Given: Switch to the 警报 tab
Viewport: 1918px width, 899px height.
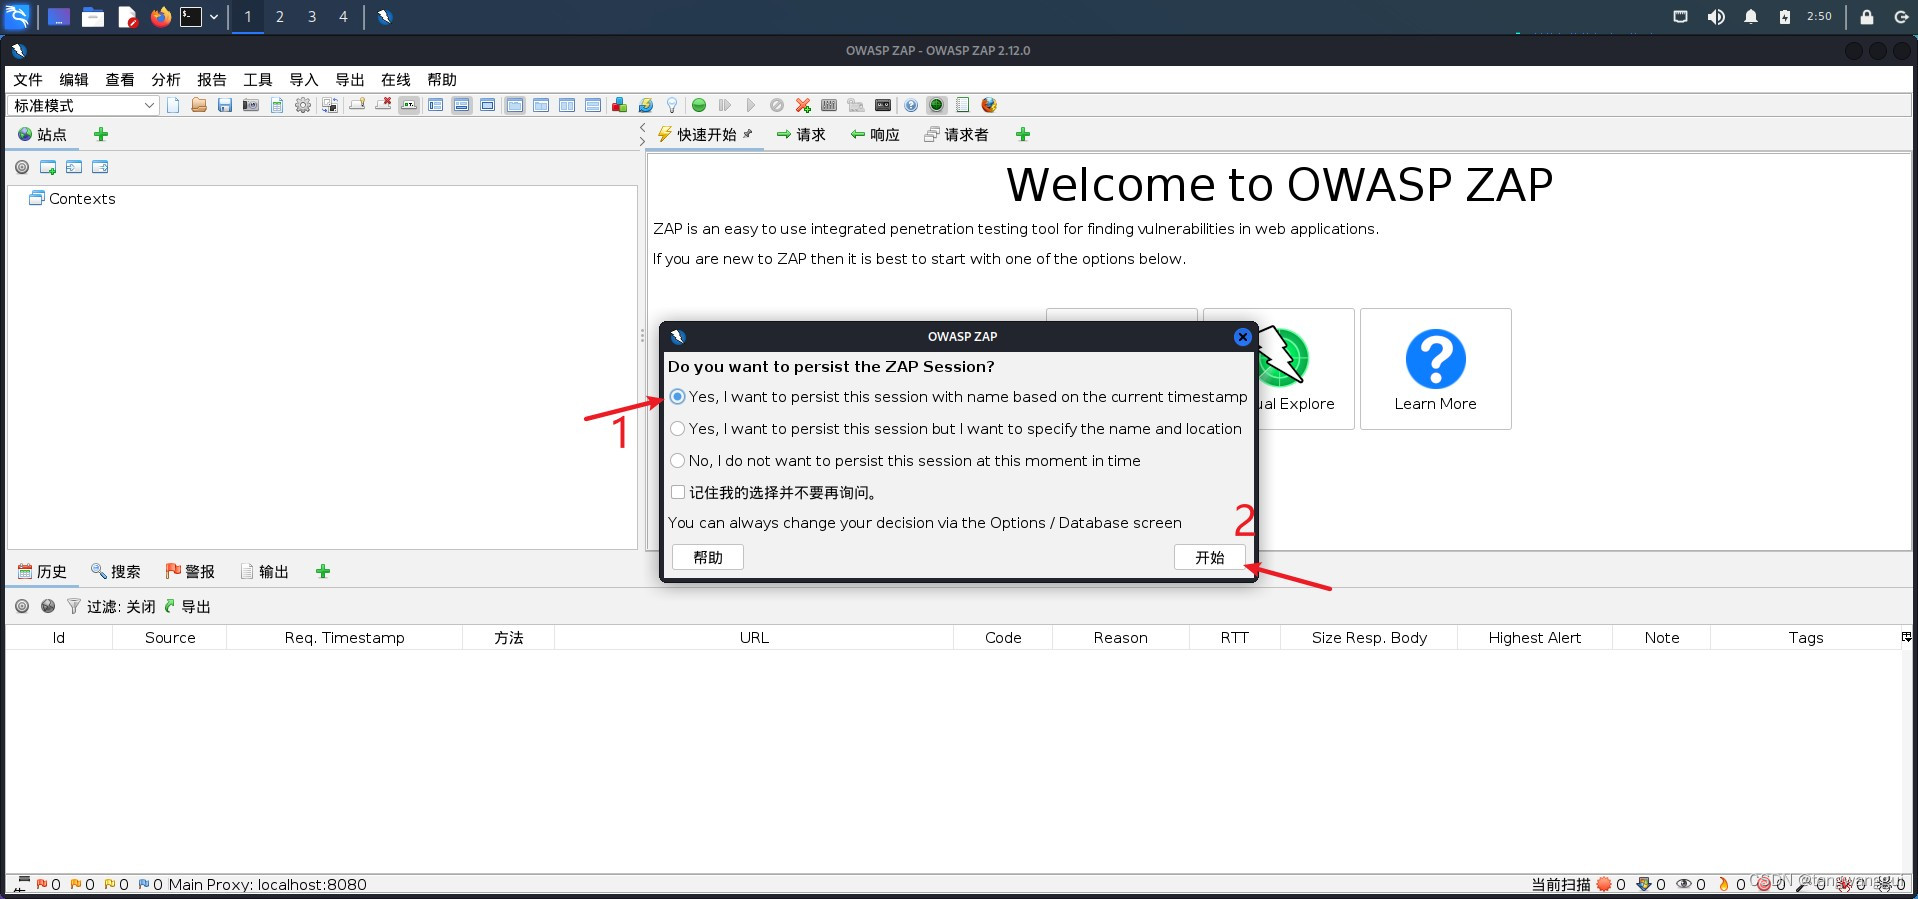Looking at the screenshot, I should (190, 571).
